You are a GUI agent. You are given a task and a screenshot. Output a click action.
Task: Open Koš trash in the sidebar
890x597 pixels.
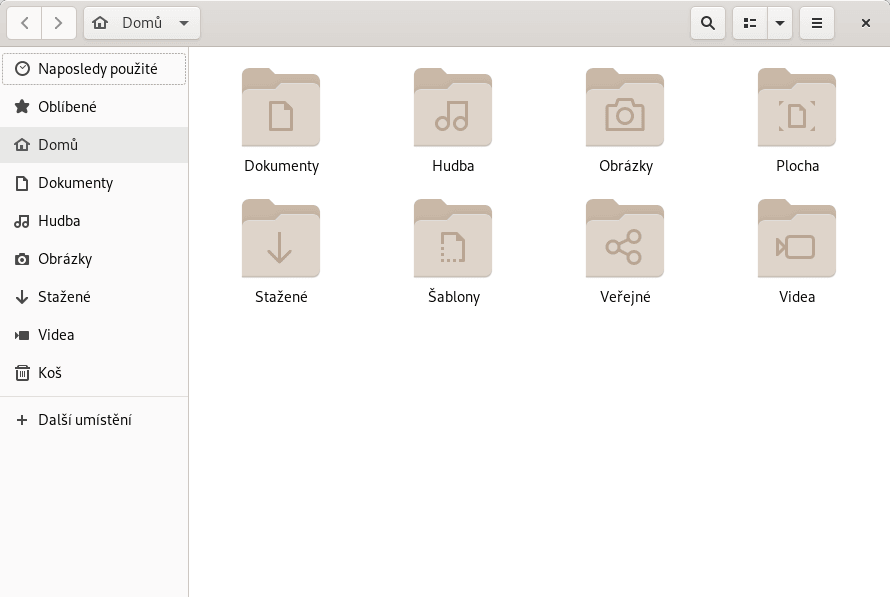click(94, 373)
